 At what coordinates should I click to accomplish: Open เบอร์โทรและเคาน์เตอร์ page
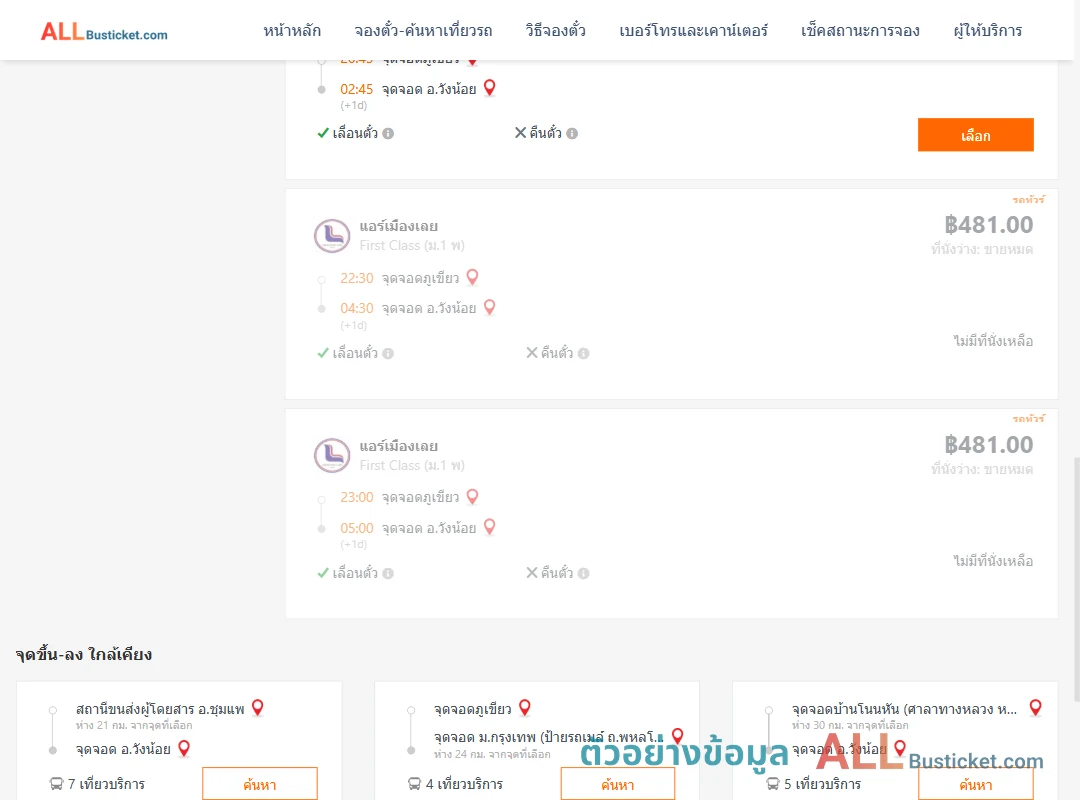(x=693, y=31)
